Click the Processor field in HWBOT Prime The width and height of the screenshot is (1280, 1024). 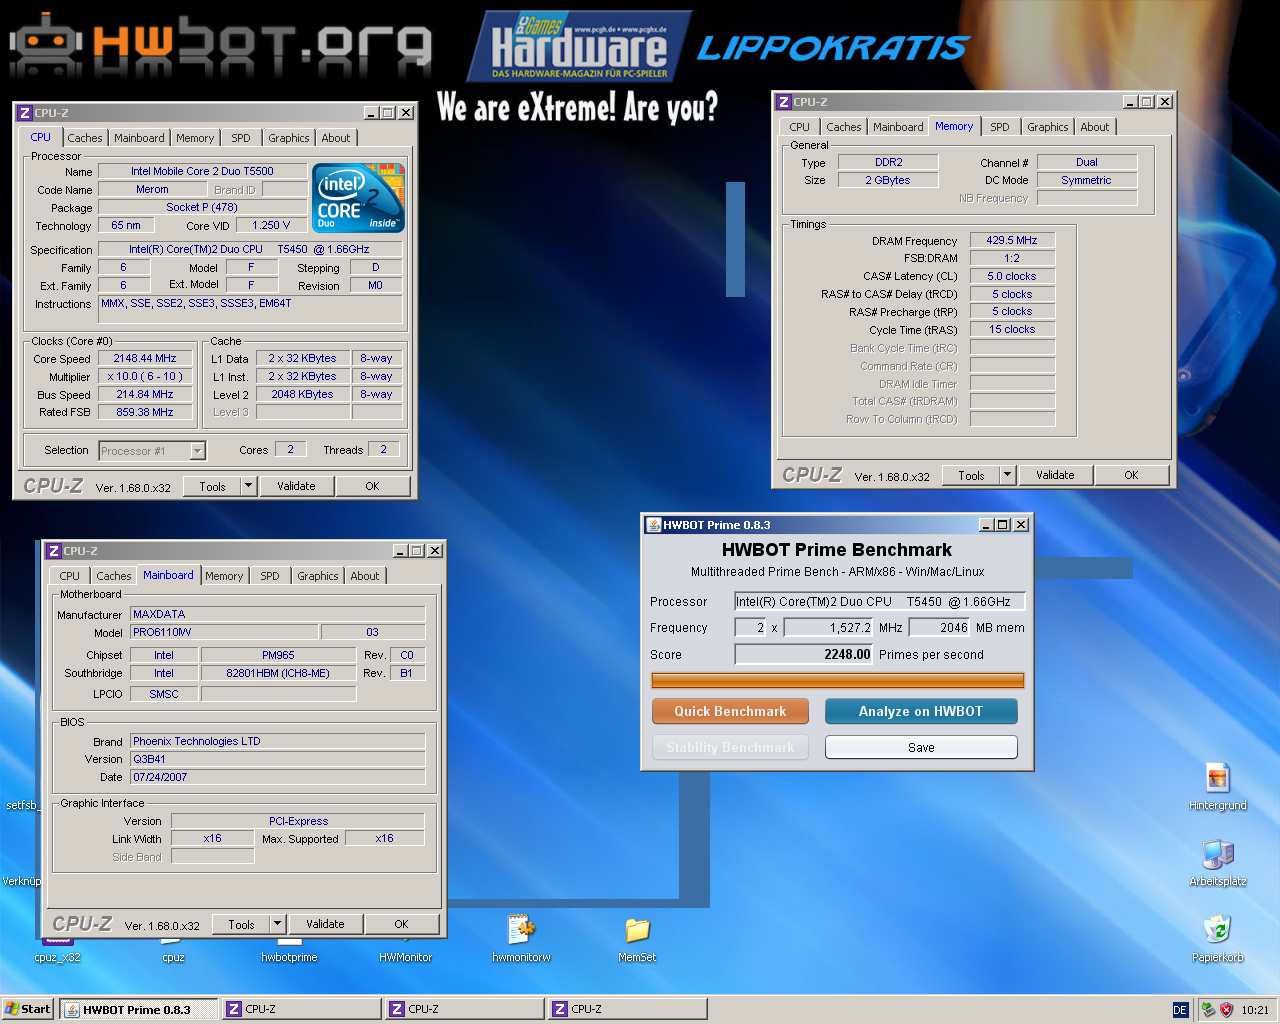880,601
